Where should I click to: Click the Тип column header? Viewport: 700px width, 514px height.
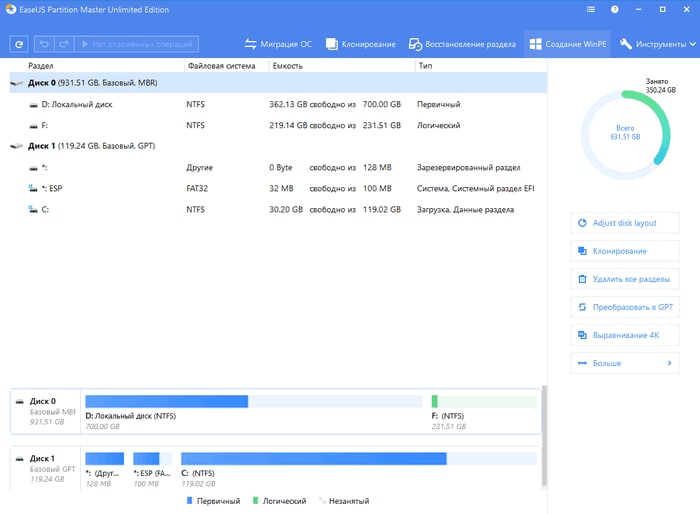click(x=425, y=66)
